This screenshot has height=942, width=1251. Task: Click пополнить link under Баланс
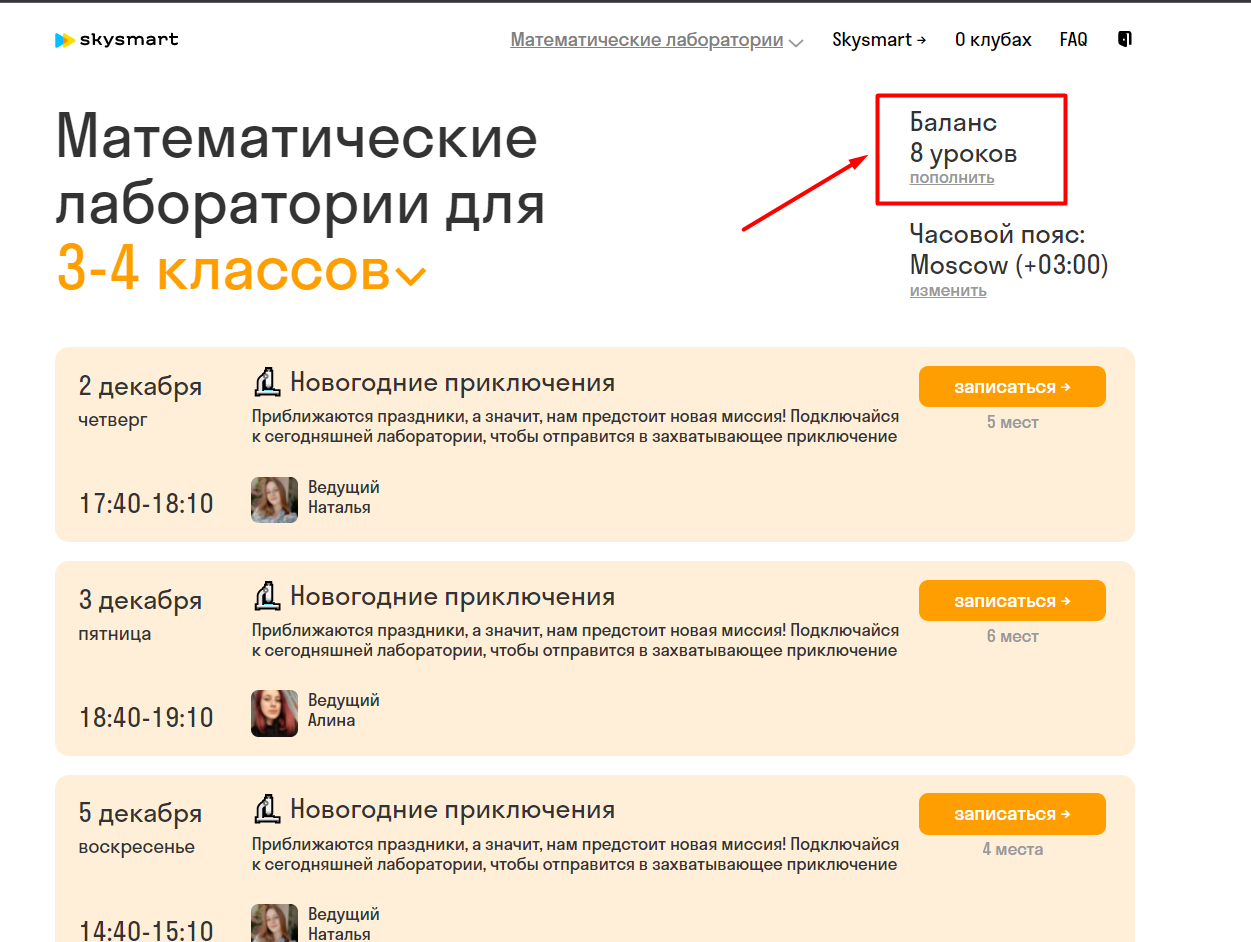pyautogui.click(x=952, y=178)
